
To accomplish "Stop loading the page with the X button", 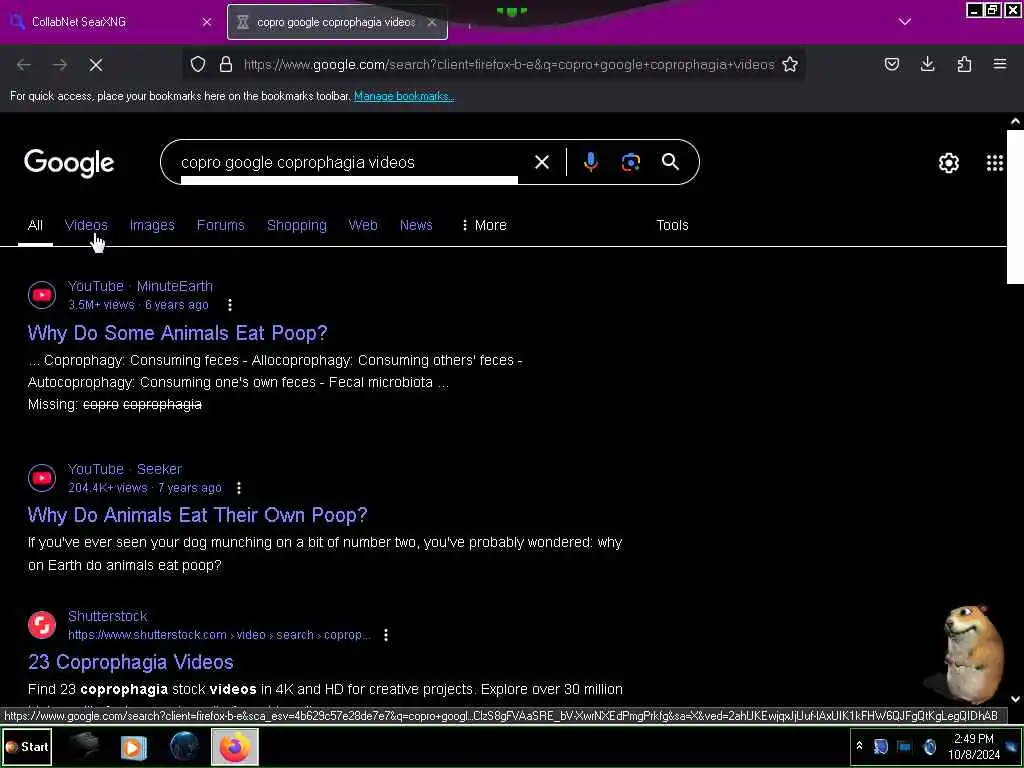I will [95, 65].
